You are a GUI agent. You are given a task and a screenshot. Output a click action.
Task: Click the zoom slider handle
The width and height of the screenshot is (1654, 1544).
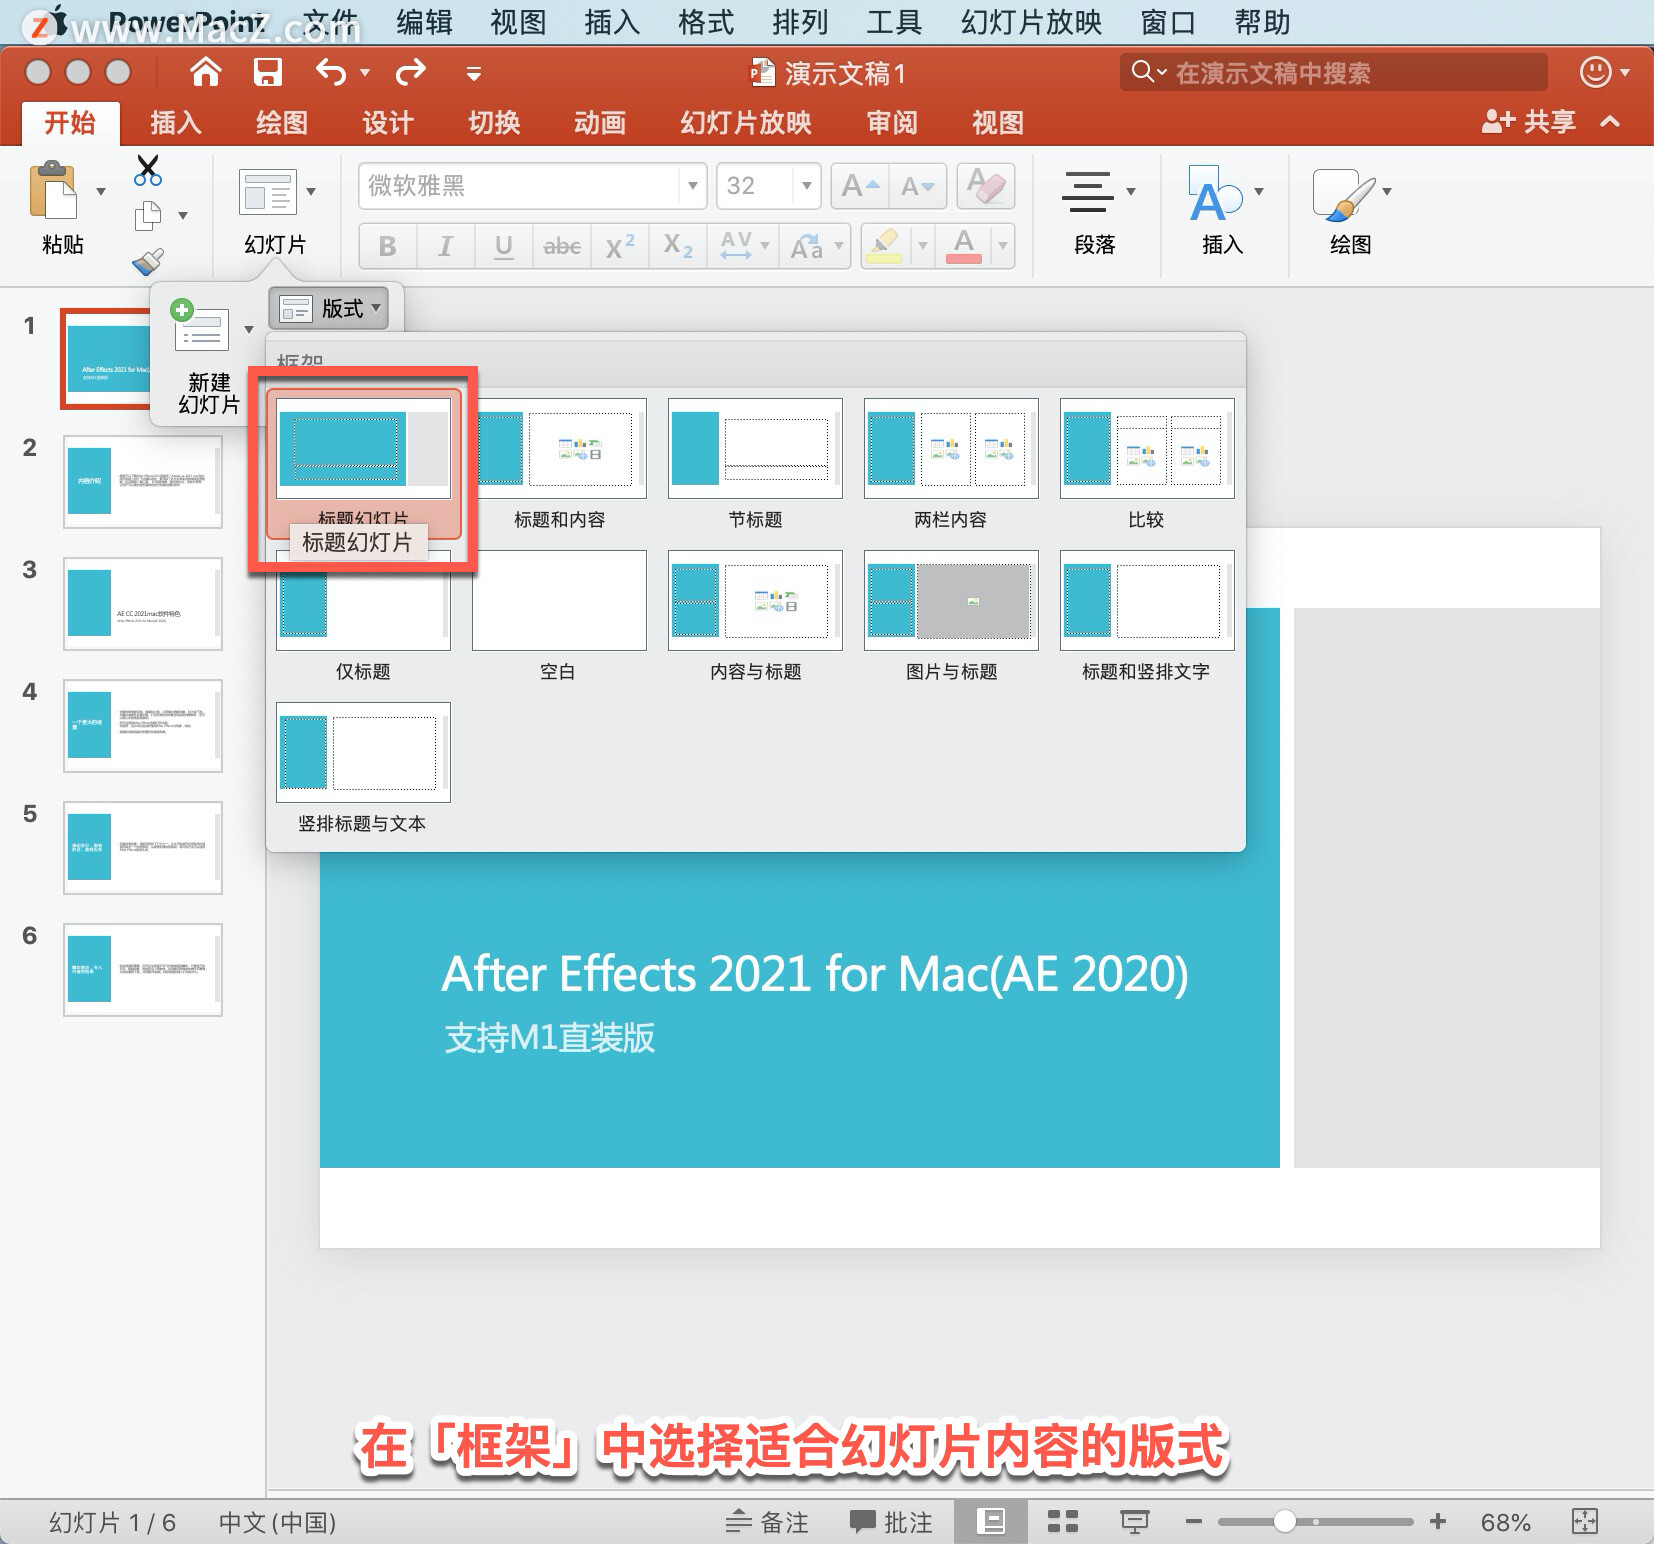coord(1285,1522)
